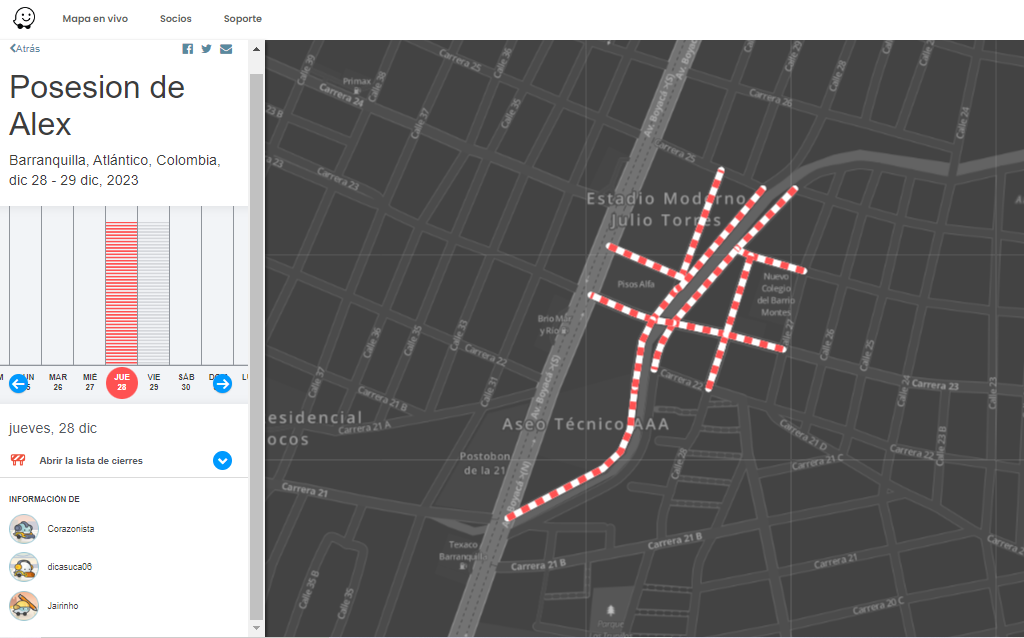Click the park tree icon on map
The image size is (1024, 638).
point(611,611)
